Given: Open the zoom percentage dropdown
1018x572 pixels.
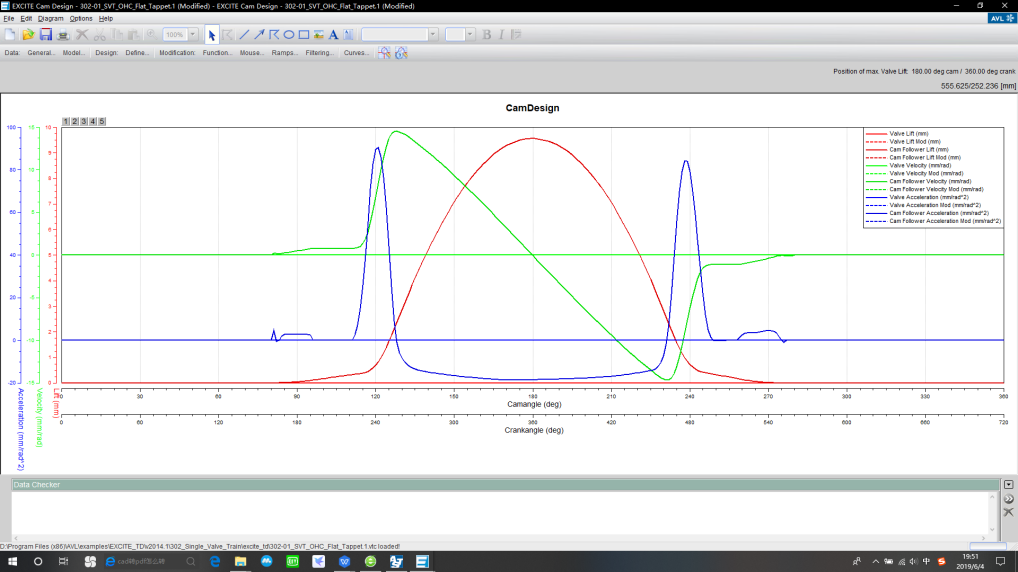Looking at the screenshot, I should click(191, 34).
